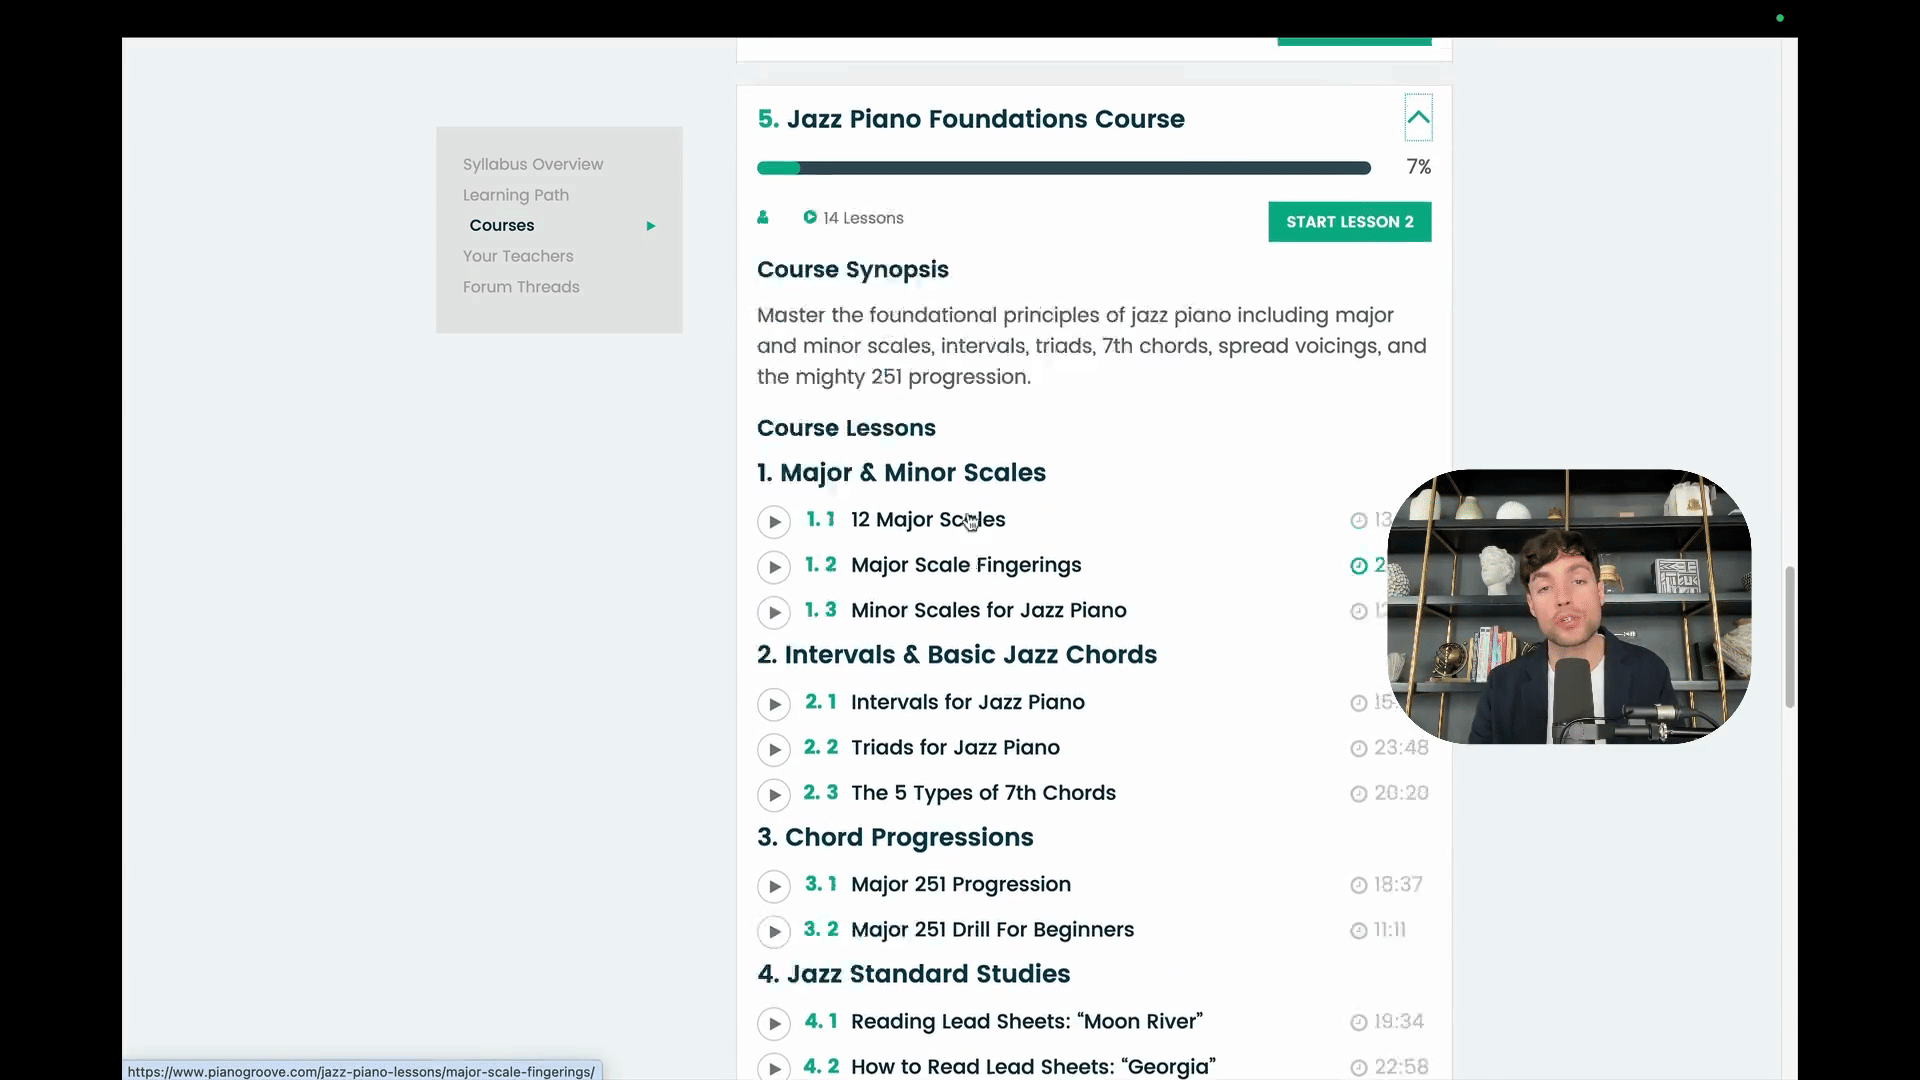Click play icon for Major Scale Fingerings
The height and width of the screenshot is (1080, 1920).
pos(773,567)
